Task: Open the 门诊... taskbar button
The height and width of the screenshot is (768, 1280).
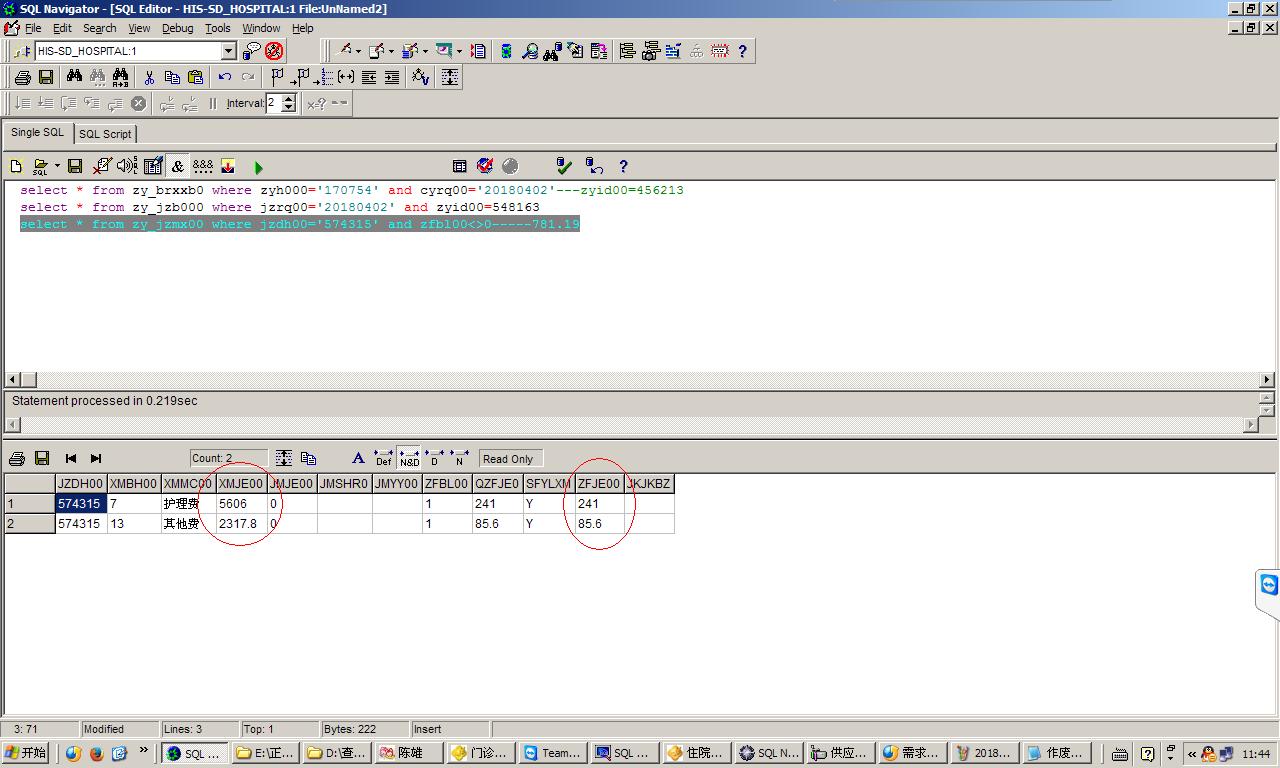Action: (x=481, y=753)
